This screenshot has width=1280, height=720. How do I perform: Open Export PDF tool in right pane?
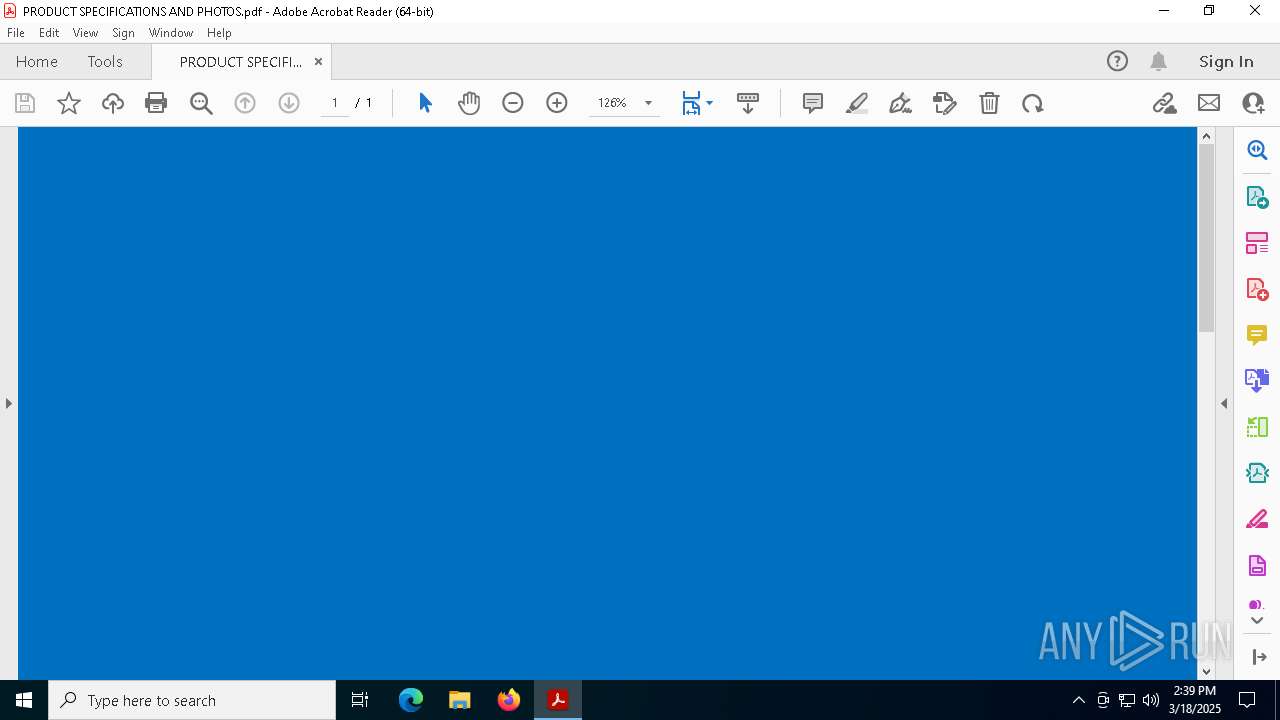[1257, 197]
